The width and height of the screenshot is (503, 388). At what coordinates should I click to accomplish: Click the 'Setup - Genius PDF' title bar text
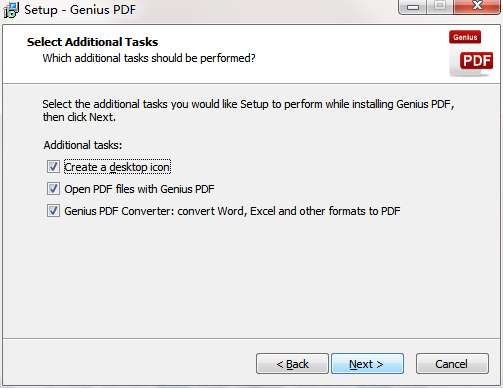pyautogui.click(x=80, y=10)
